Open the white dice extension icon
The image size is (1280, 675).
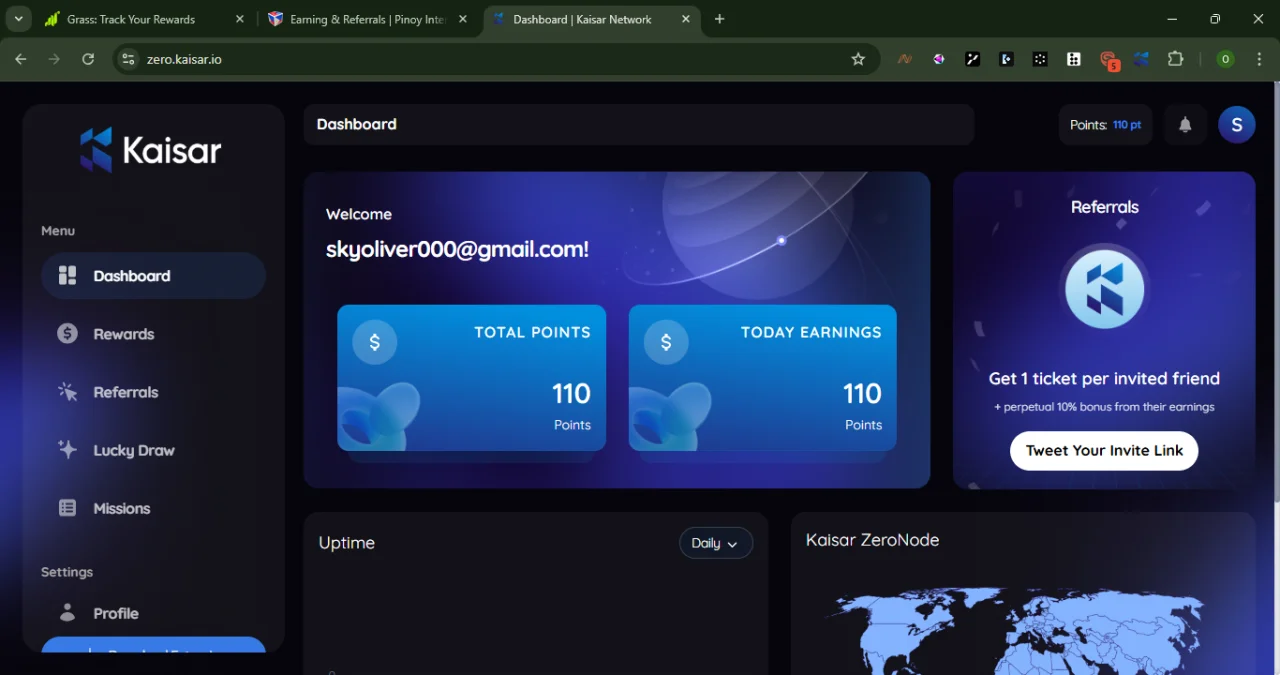pos(1074,59)
